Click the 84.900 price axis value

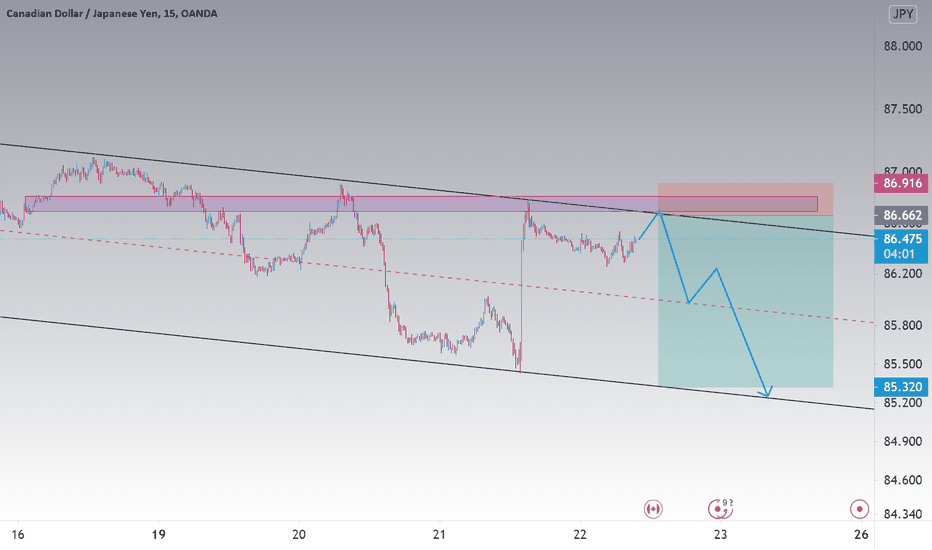pos(902,441)
